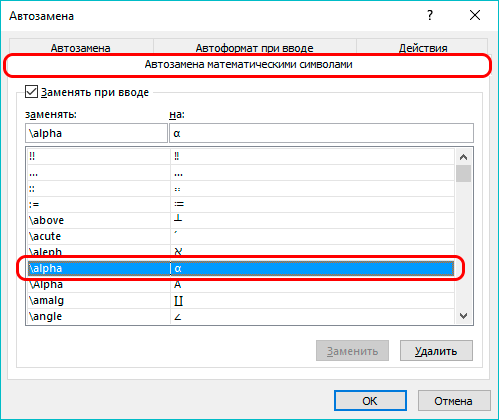This screenshot has height=420, width=499.
Task: Open the Автоформат при вводе tab
Action: point(254,47)
